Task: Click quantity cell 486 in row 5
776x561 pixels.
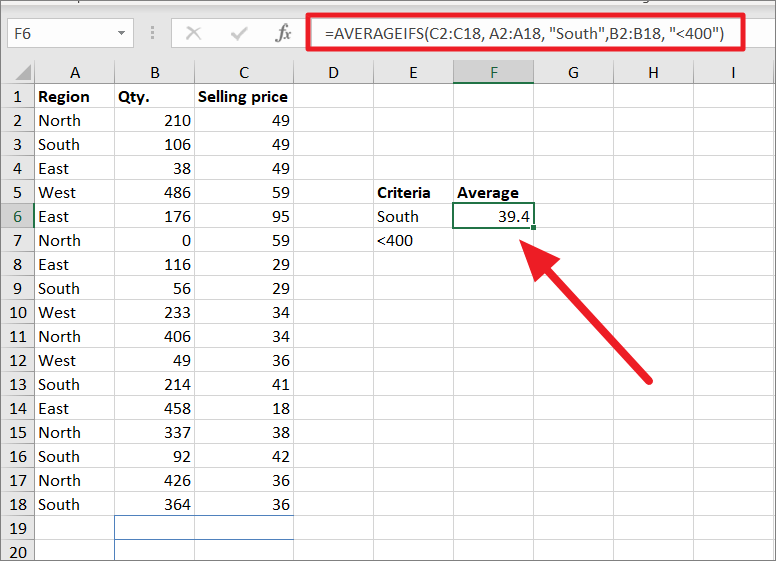Action: click(154, 192)
